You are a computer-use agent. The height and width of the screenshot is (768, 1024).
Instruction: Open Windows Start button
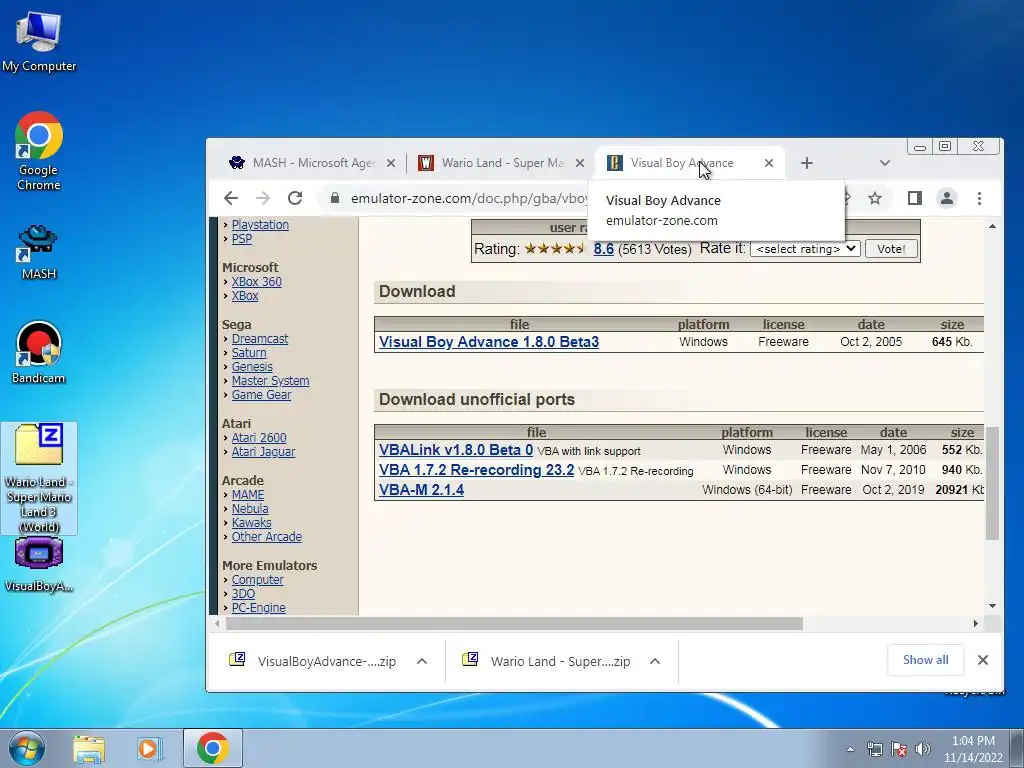[x=27, y=748]
